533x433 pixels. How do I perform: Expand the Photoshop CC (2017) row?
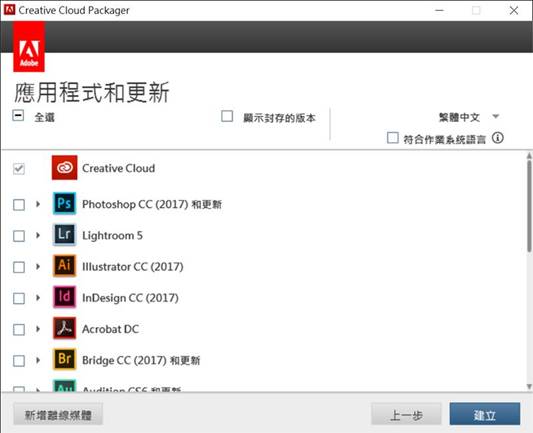38,204
